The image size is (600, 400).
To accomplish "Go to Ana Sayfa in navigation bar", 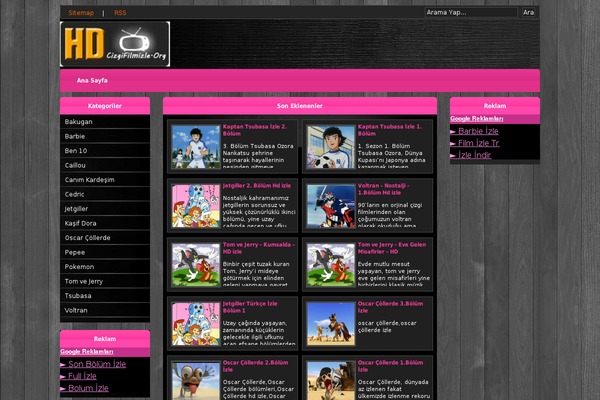I will [x=92, y=80].
